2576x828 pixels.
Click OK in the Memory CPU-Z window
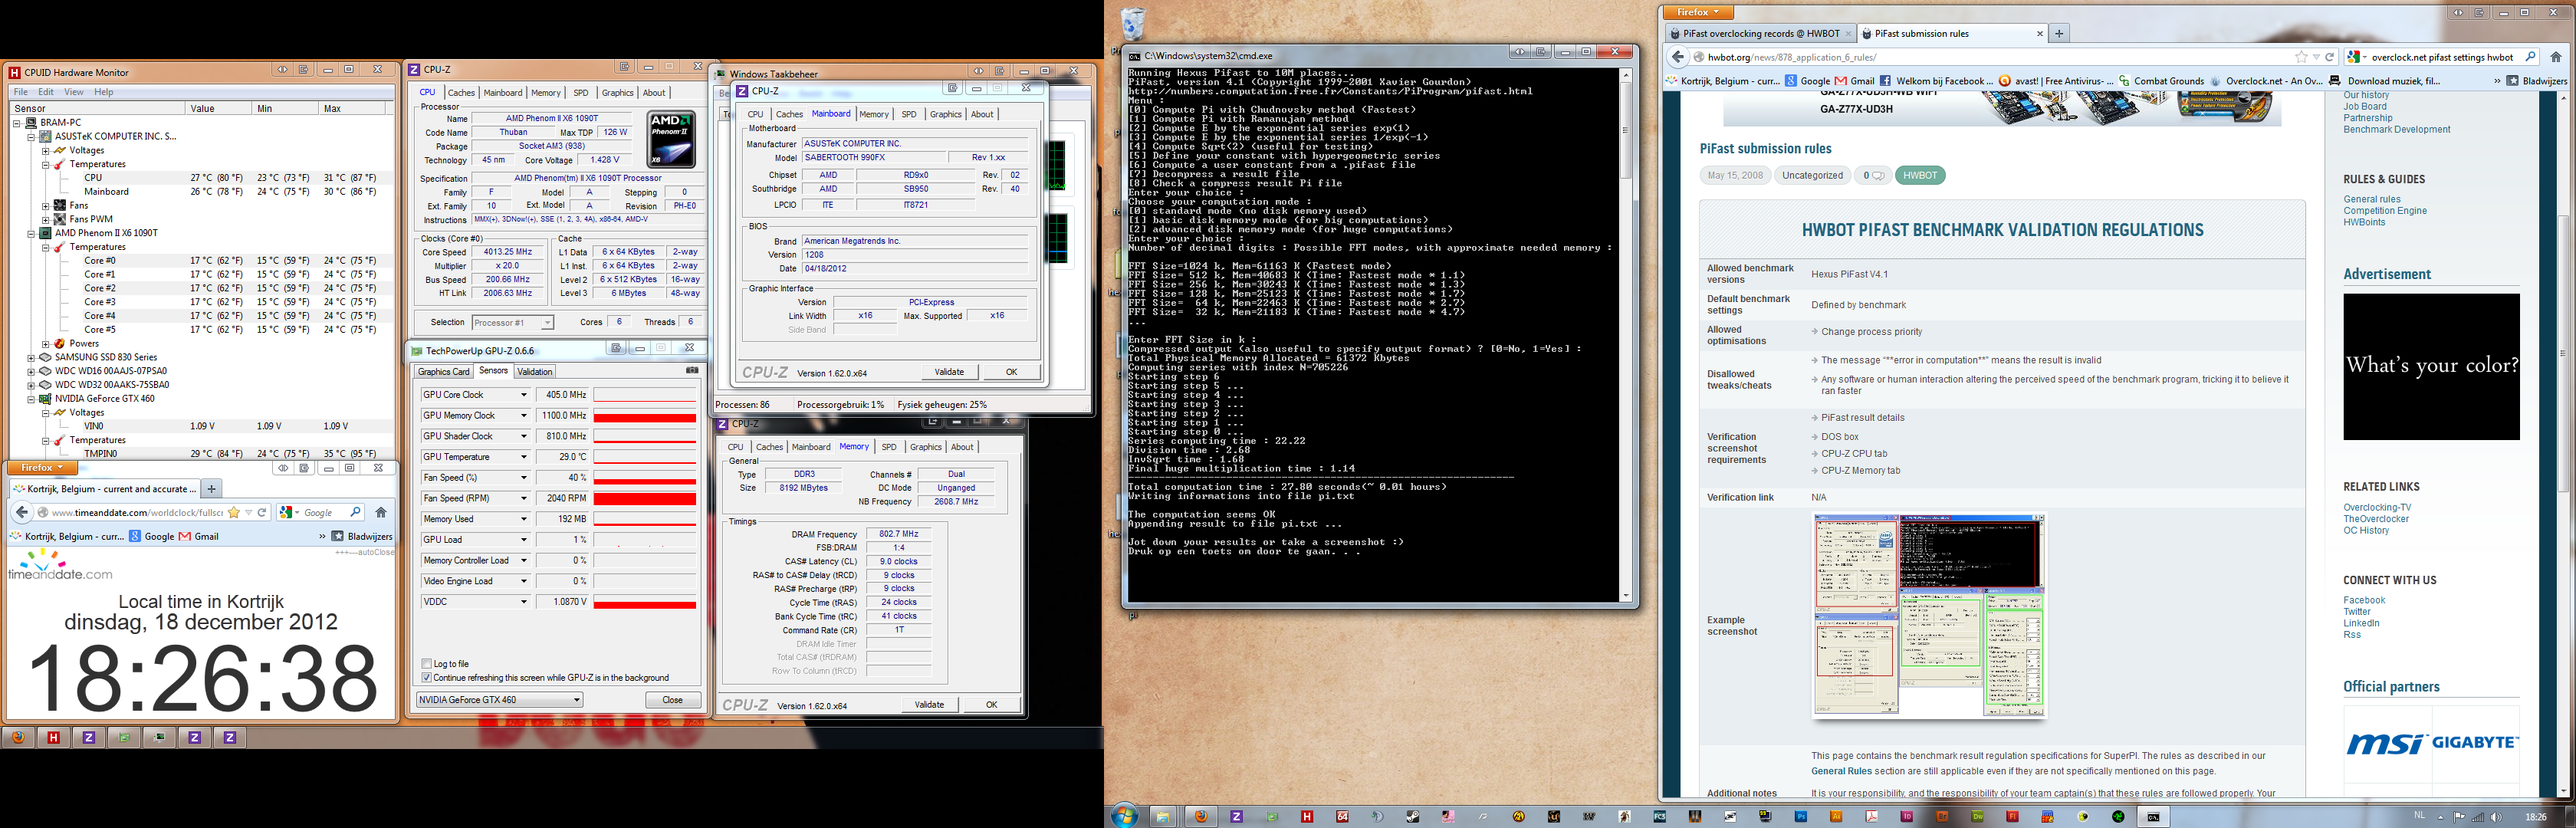point(991,705)
